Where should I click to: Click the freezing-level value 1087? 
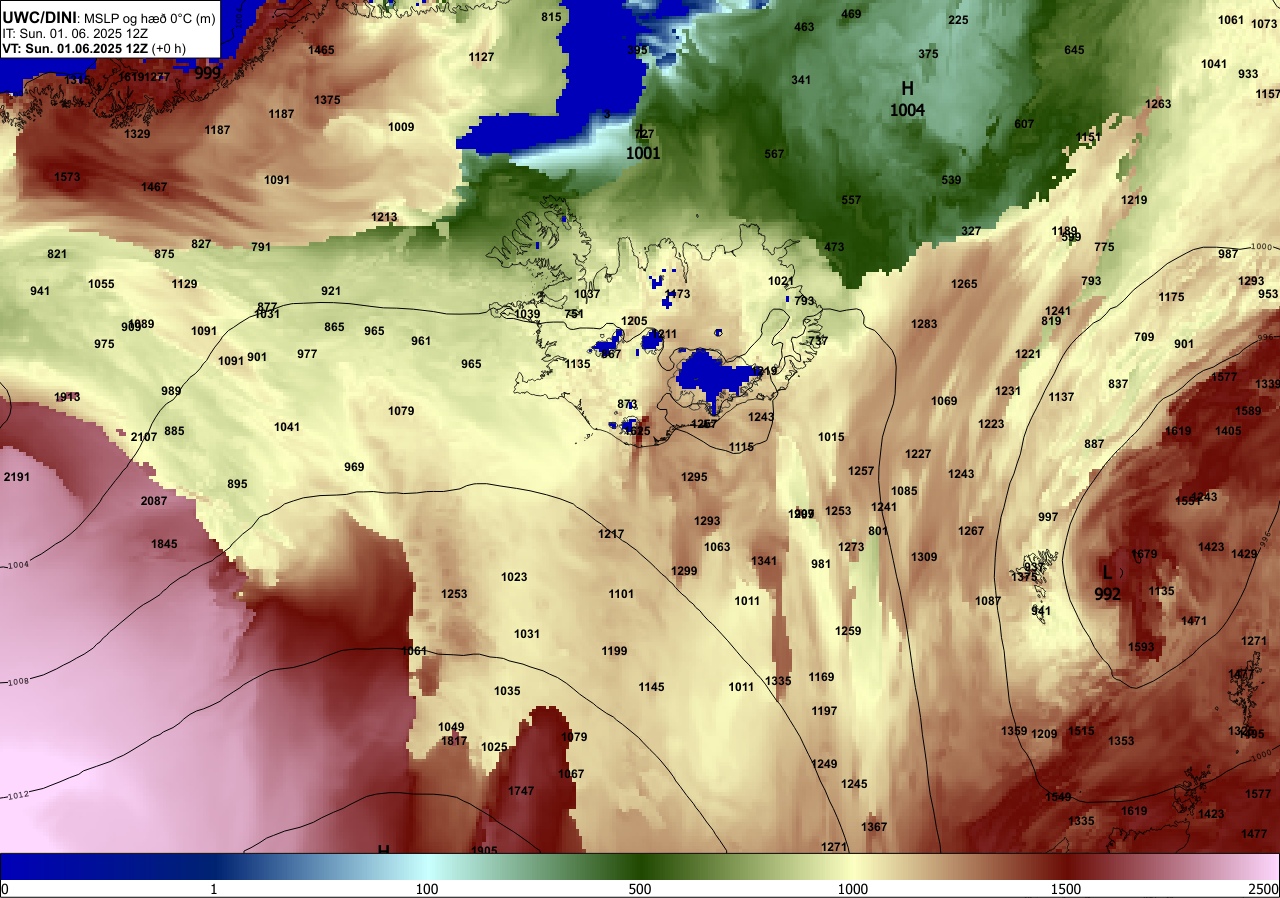(988, 601)
